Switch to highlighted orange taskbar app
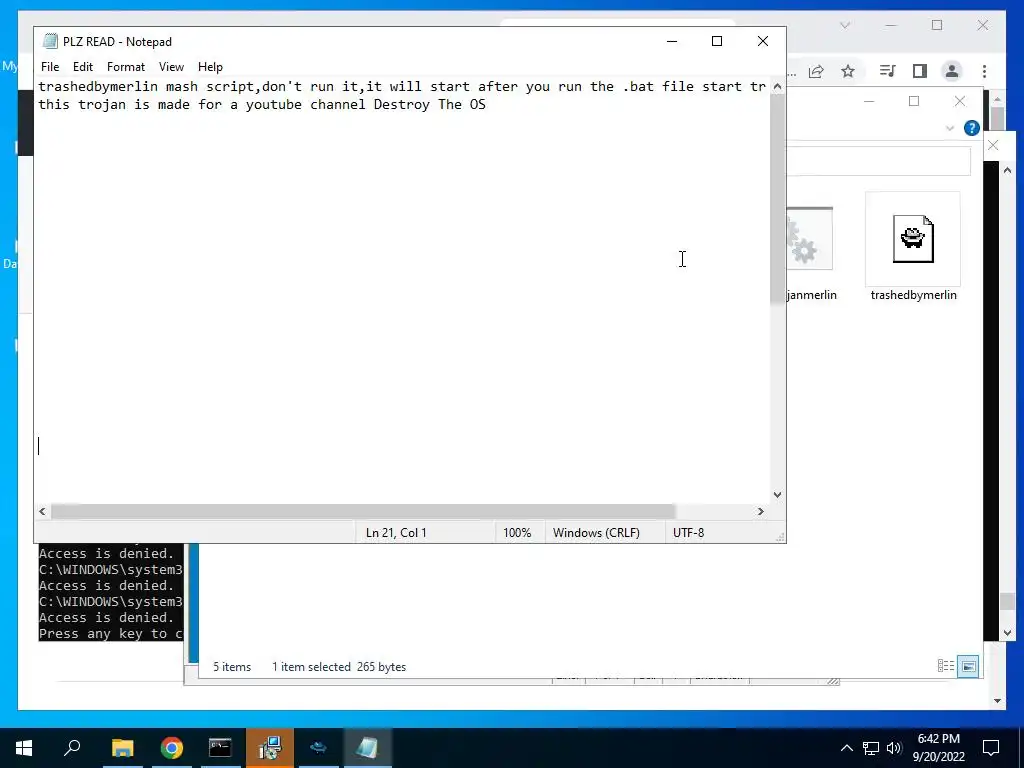Viewport: 1024px width, 768px height. point(270,747)
